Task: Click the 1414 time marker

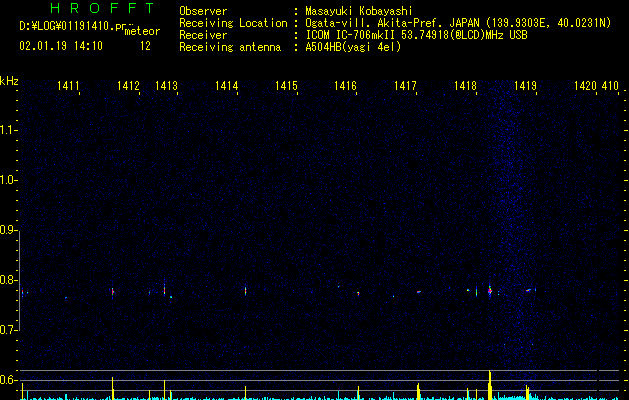Action: pos(226,85)
